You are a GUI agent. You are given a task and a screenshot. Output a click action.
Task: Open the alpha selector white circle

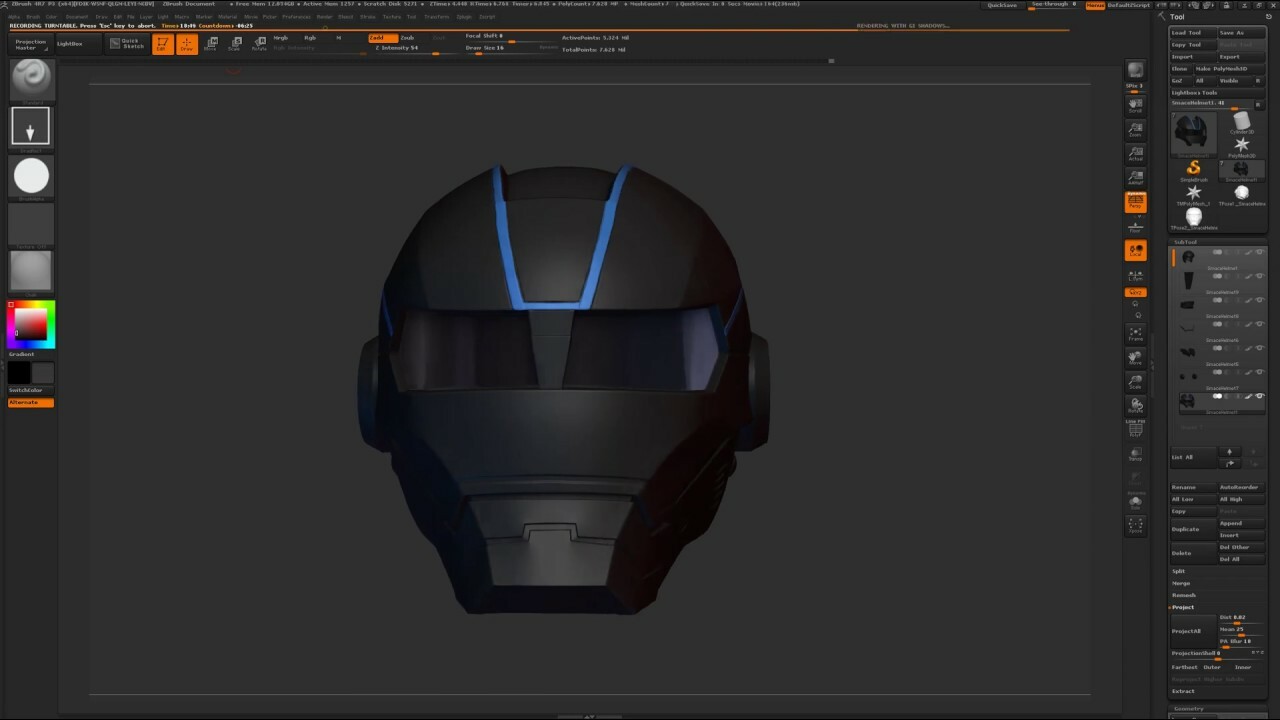(x=31, y=176)
